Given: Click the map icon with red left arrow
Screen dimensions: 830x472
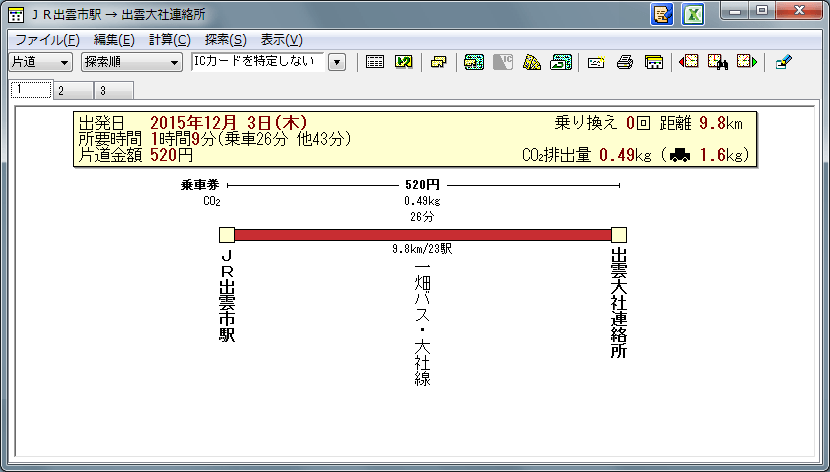Looking at the screenshot, I should point(689,62).
